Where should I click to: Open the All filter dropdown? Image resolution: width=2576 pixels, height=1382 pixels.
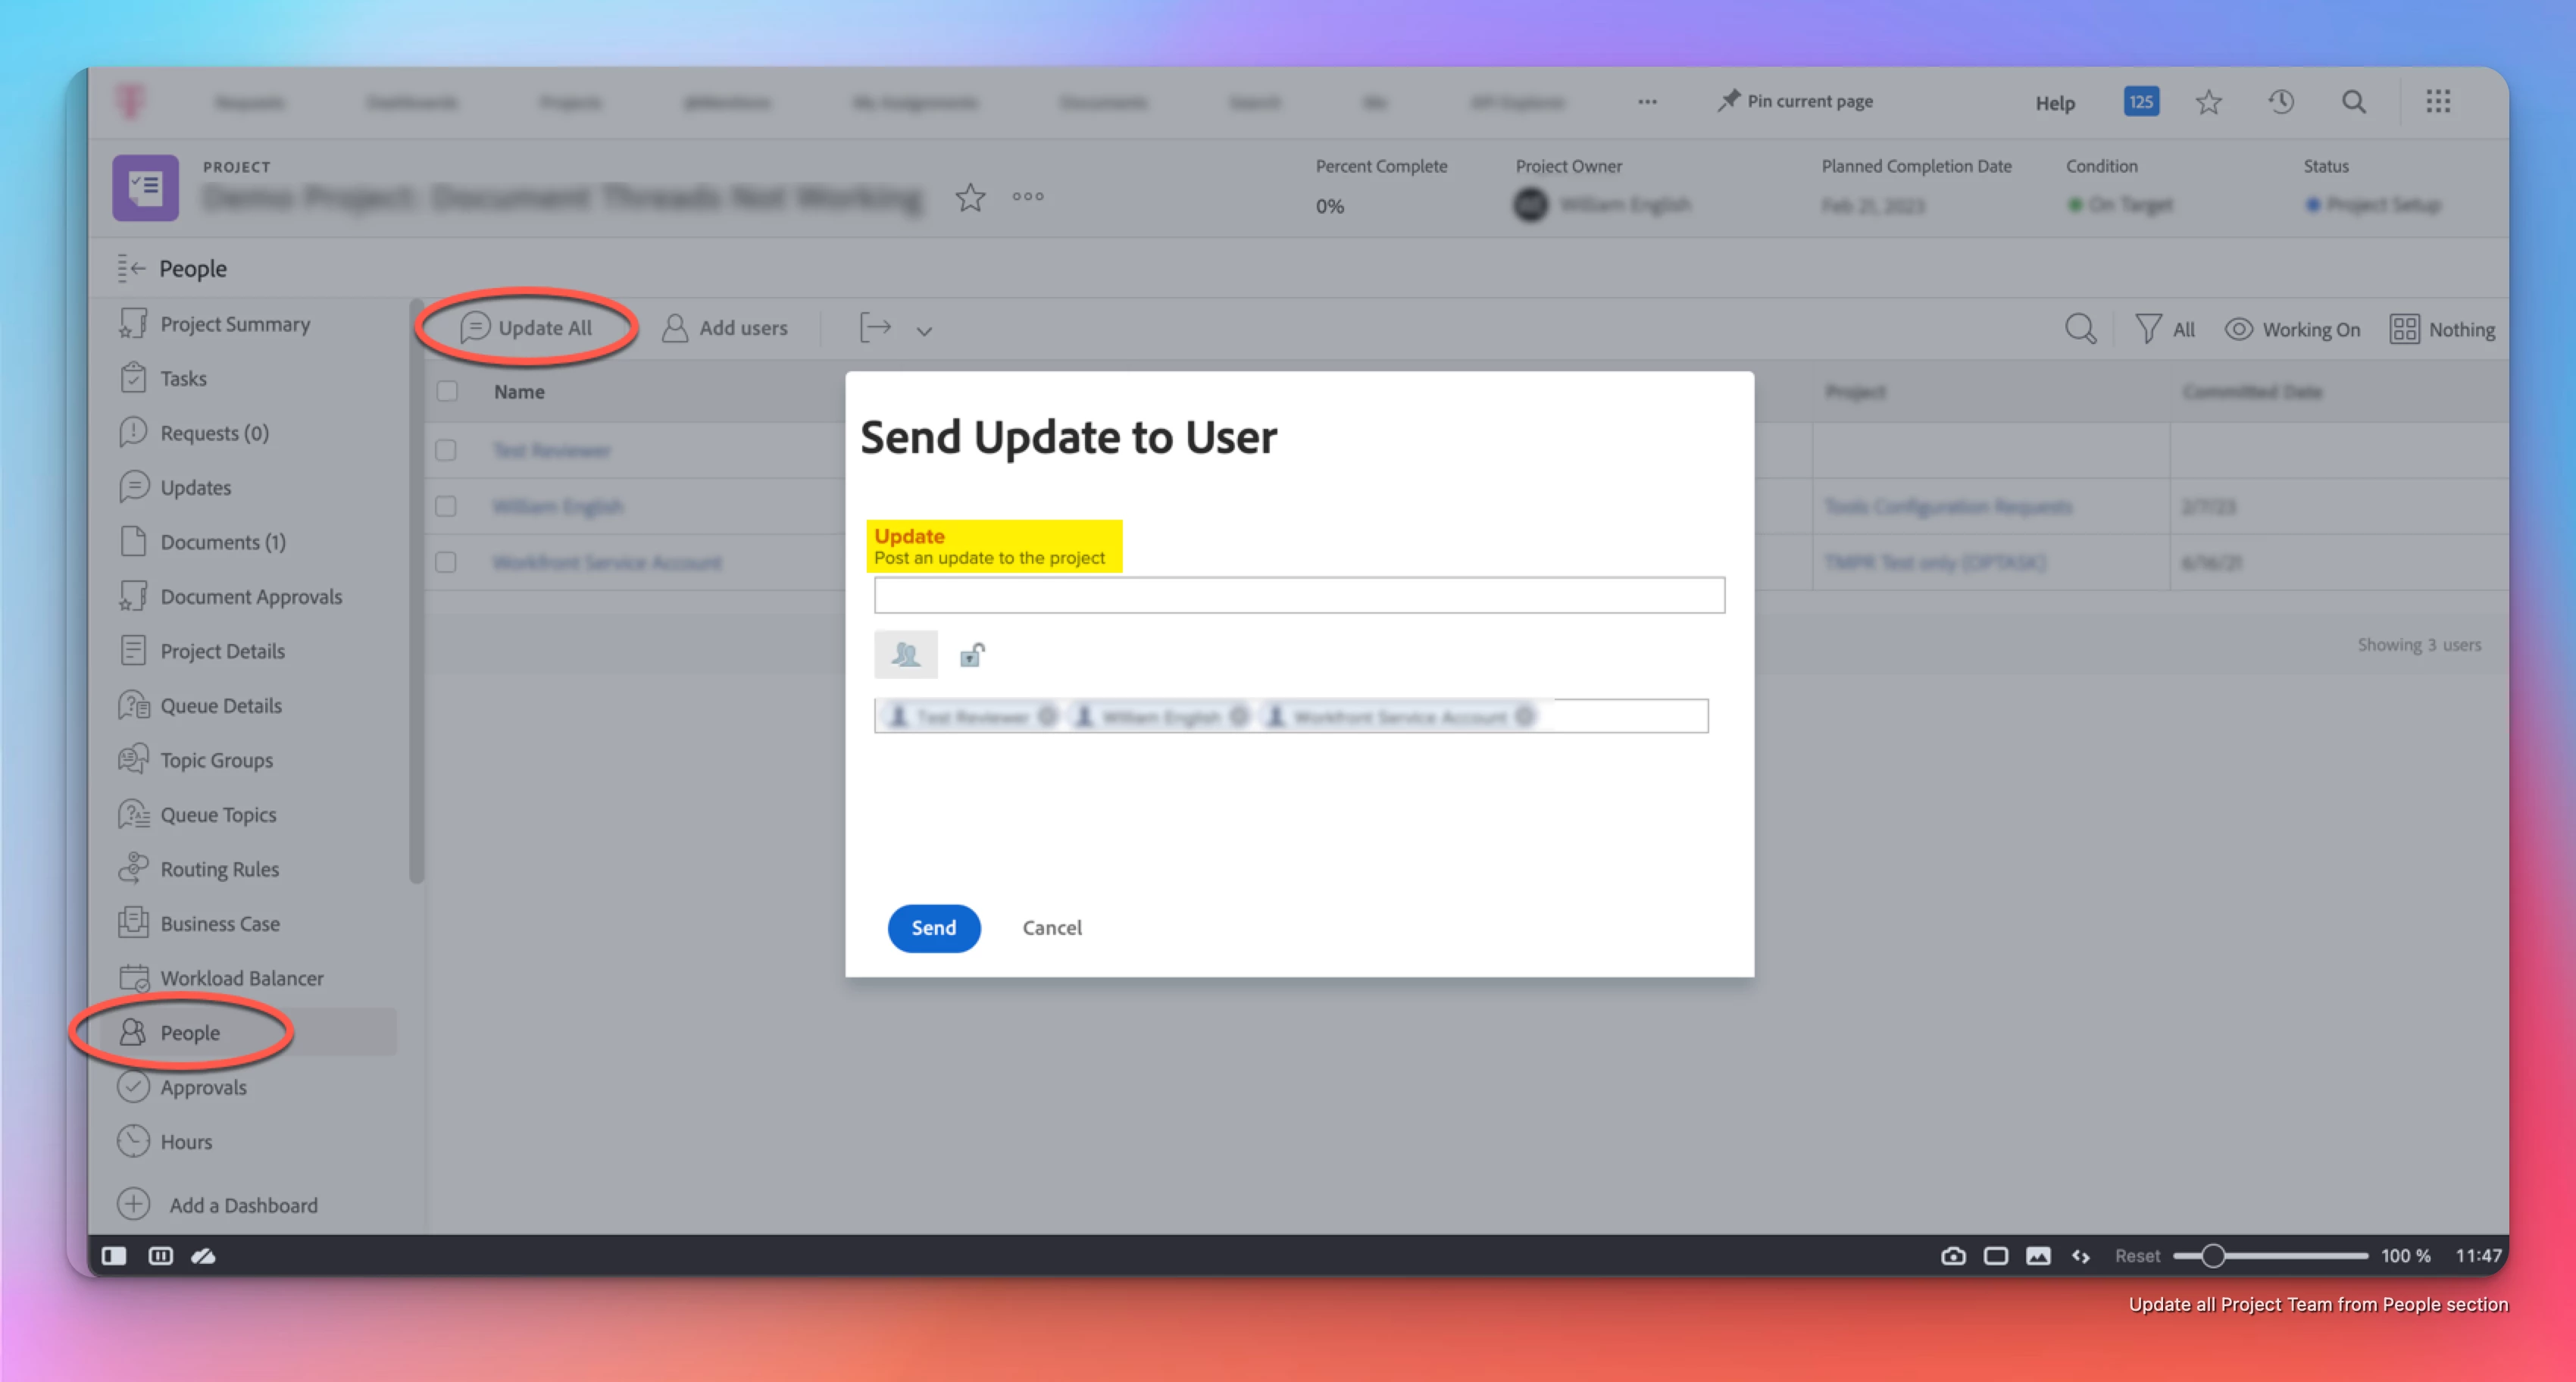pos(2166,329)
